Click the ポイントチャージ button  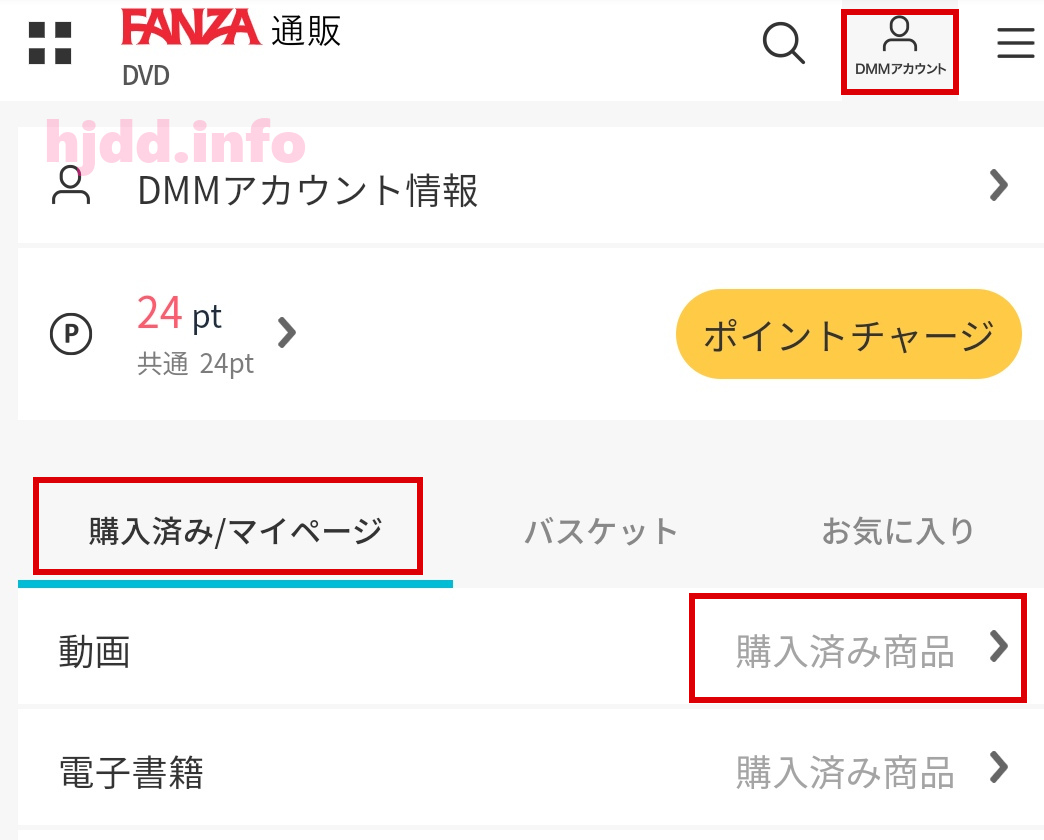click(848, 334)
